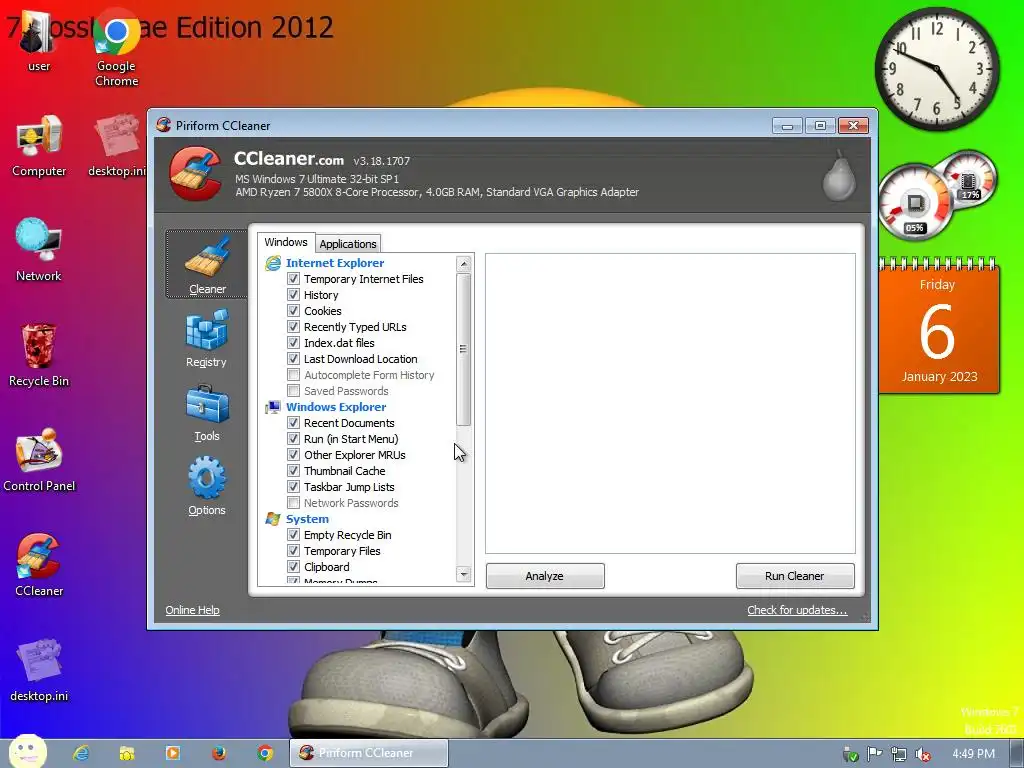This screenshot has width=1024, height=768.
Task: Select the Recycle Bin desktop icon
Action: pos(39,356)
